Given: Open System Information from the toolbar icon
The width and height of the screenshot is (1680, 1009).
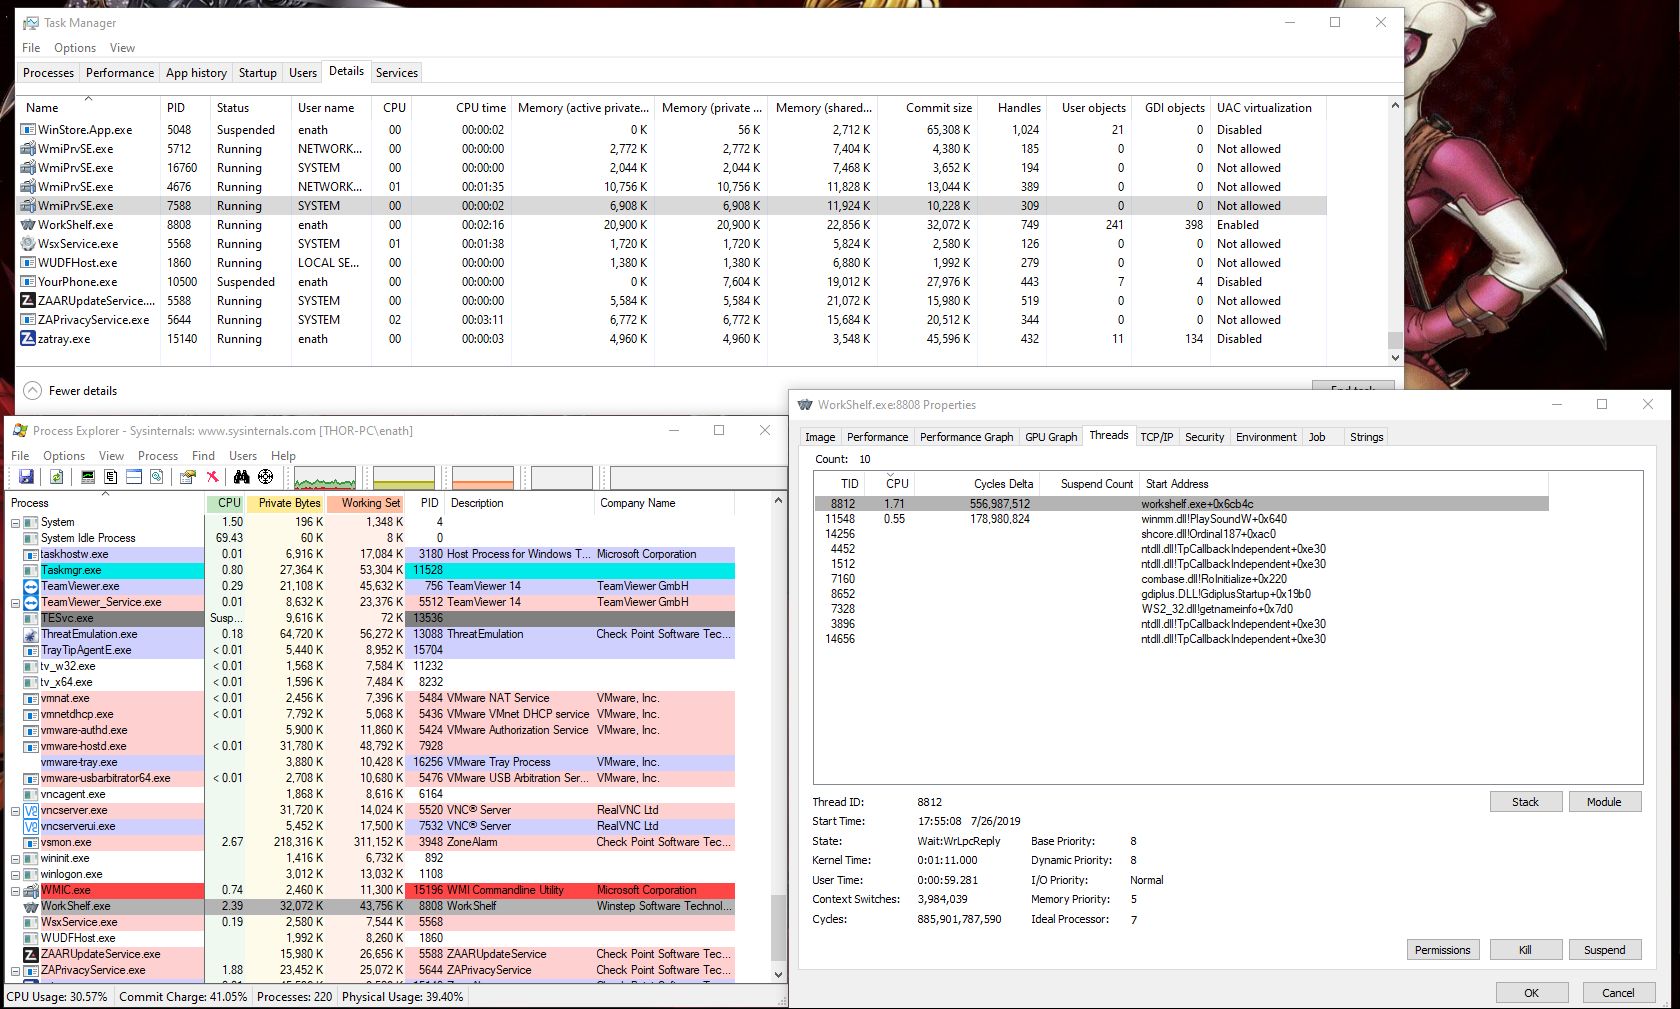Looking at the screenshot, I should point(88,477).
